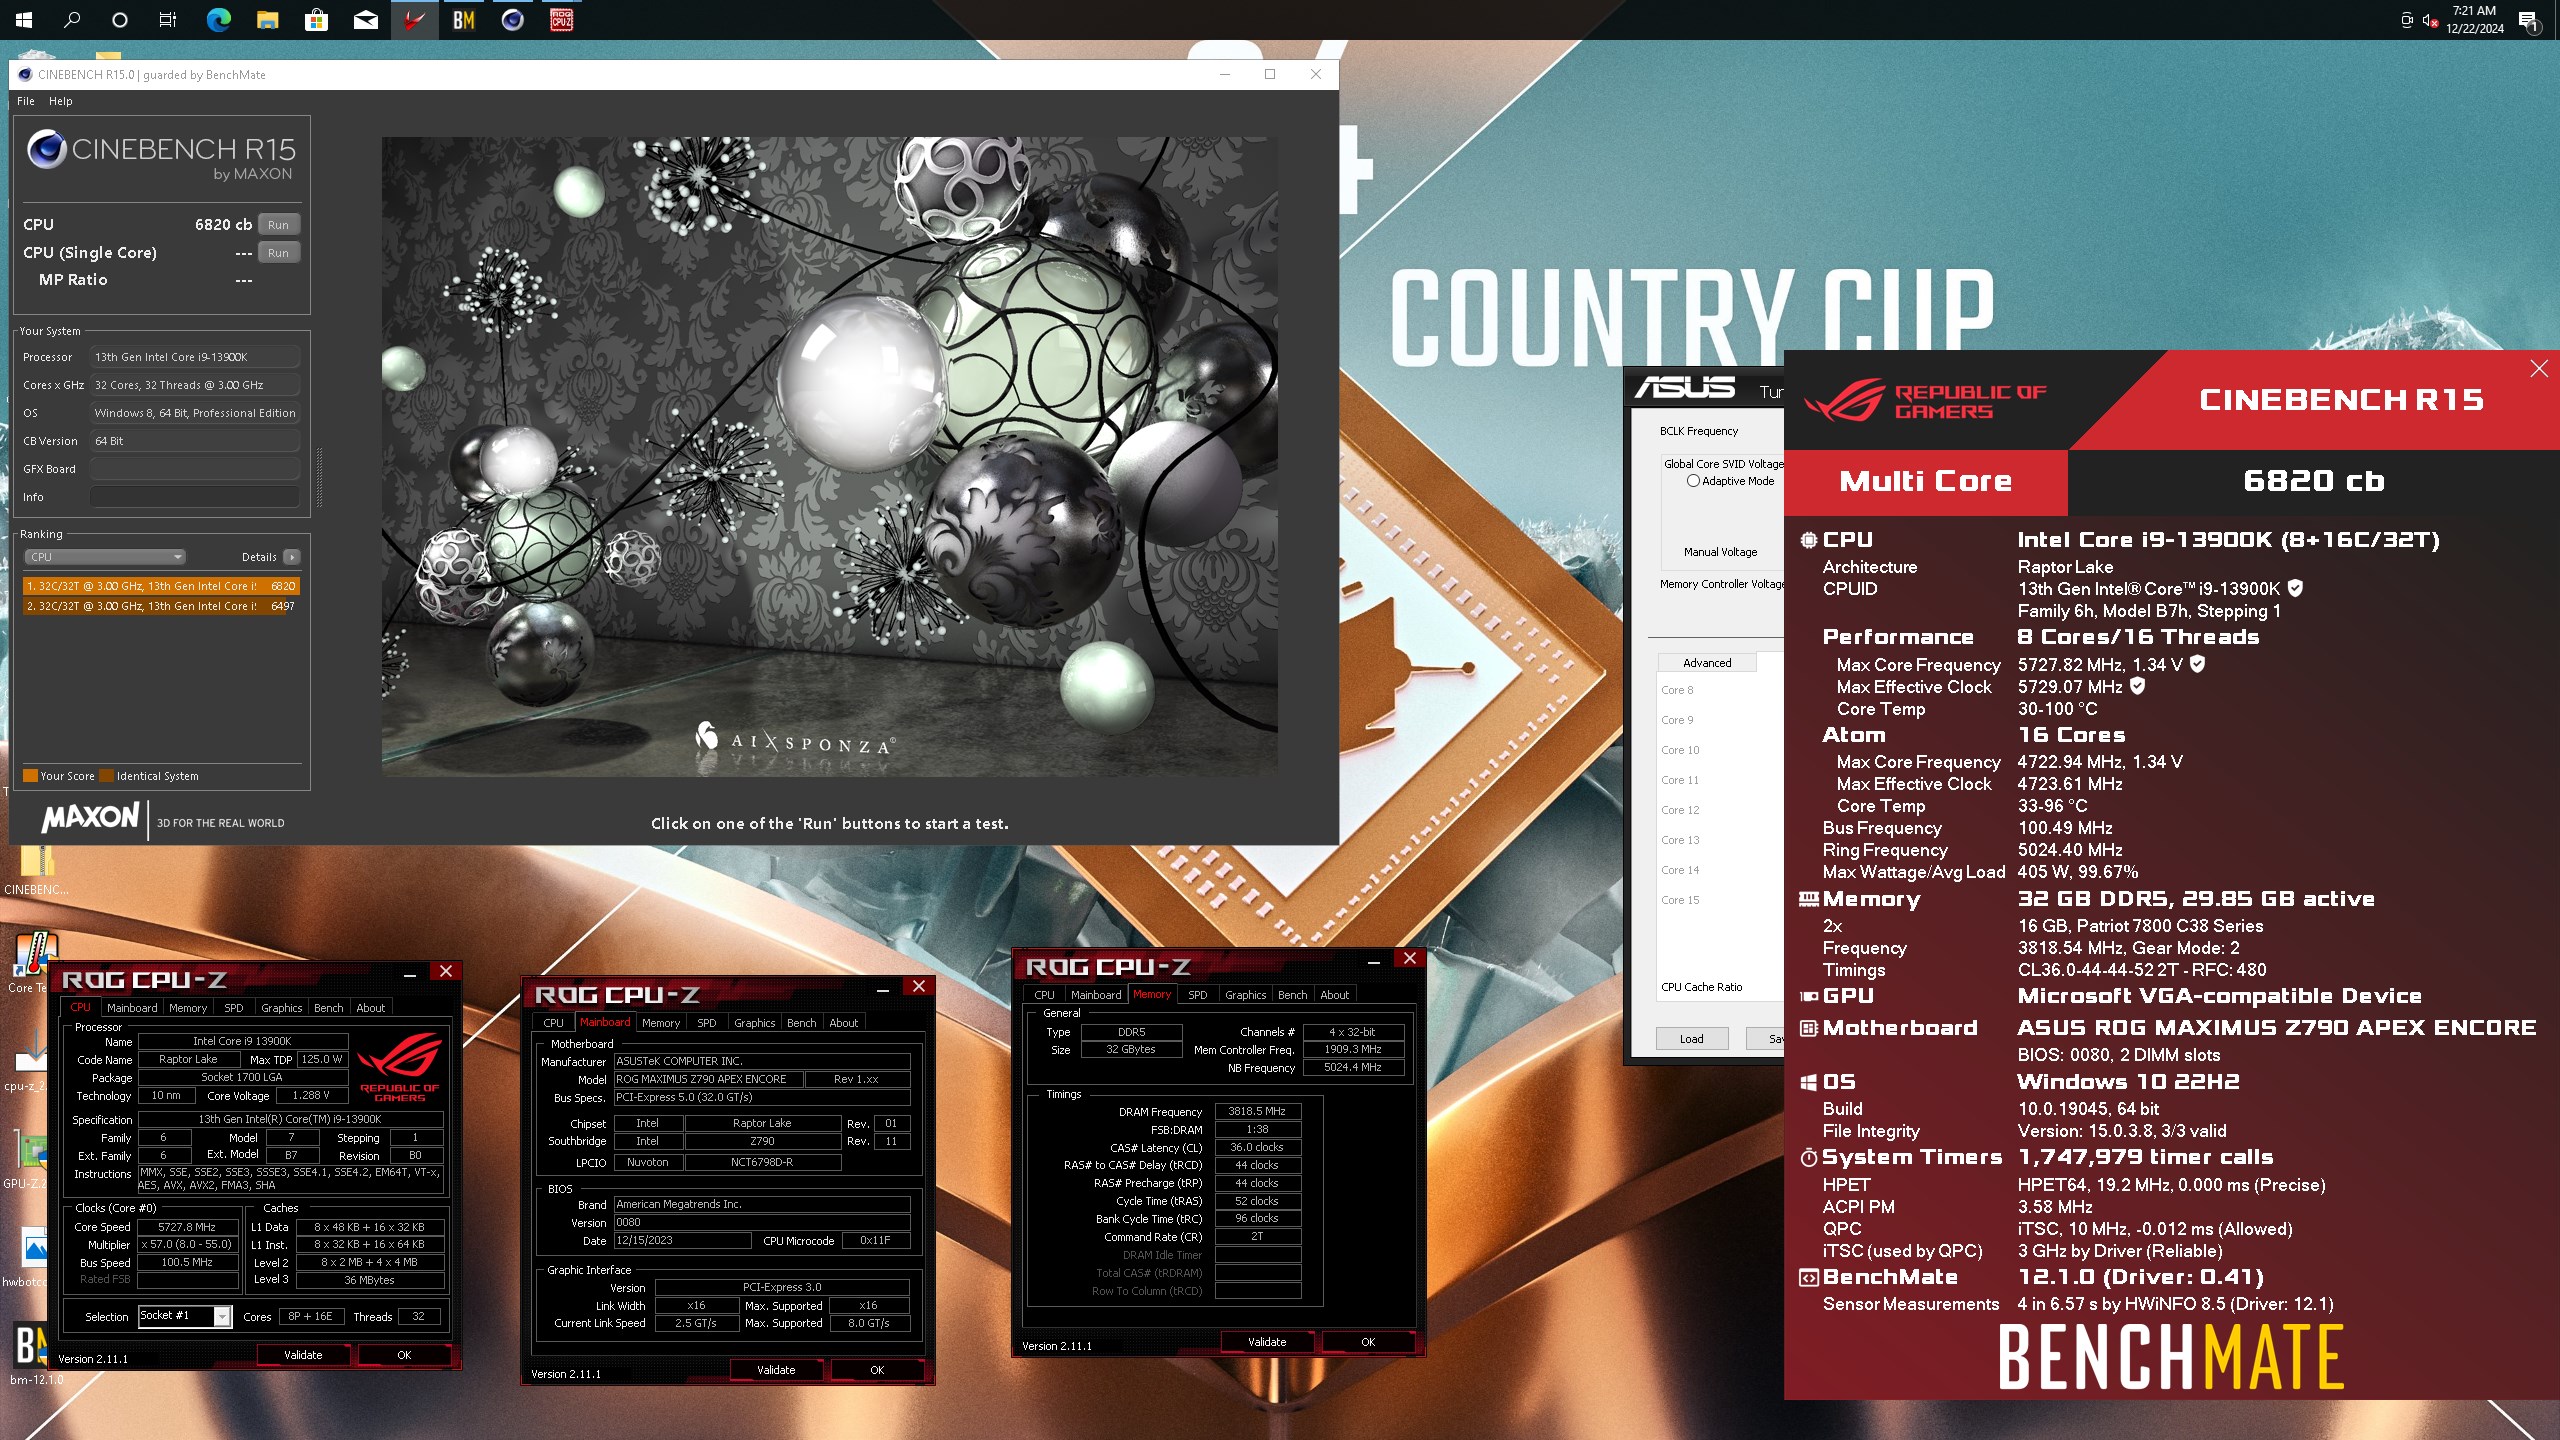Click Core 8 label in TurboV
This screenshot has height=1440, width=2560.
(1677, 690)
